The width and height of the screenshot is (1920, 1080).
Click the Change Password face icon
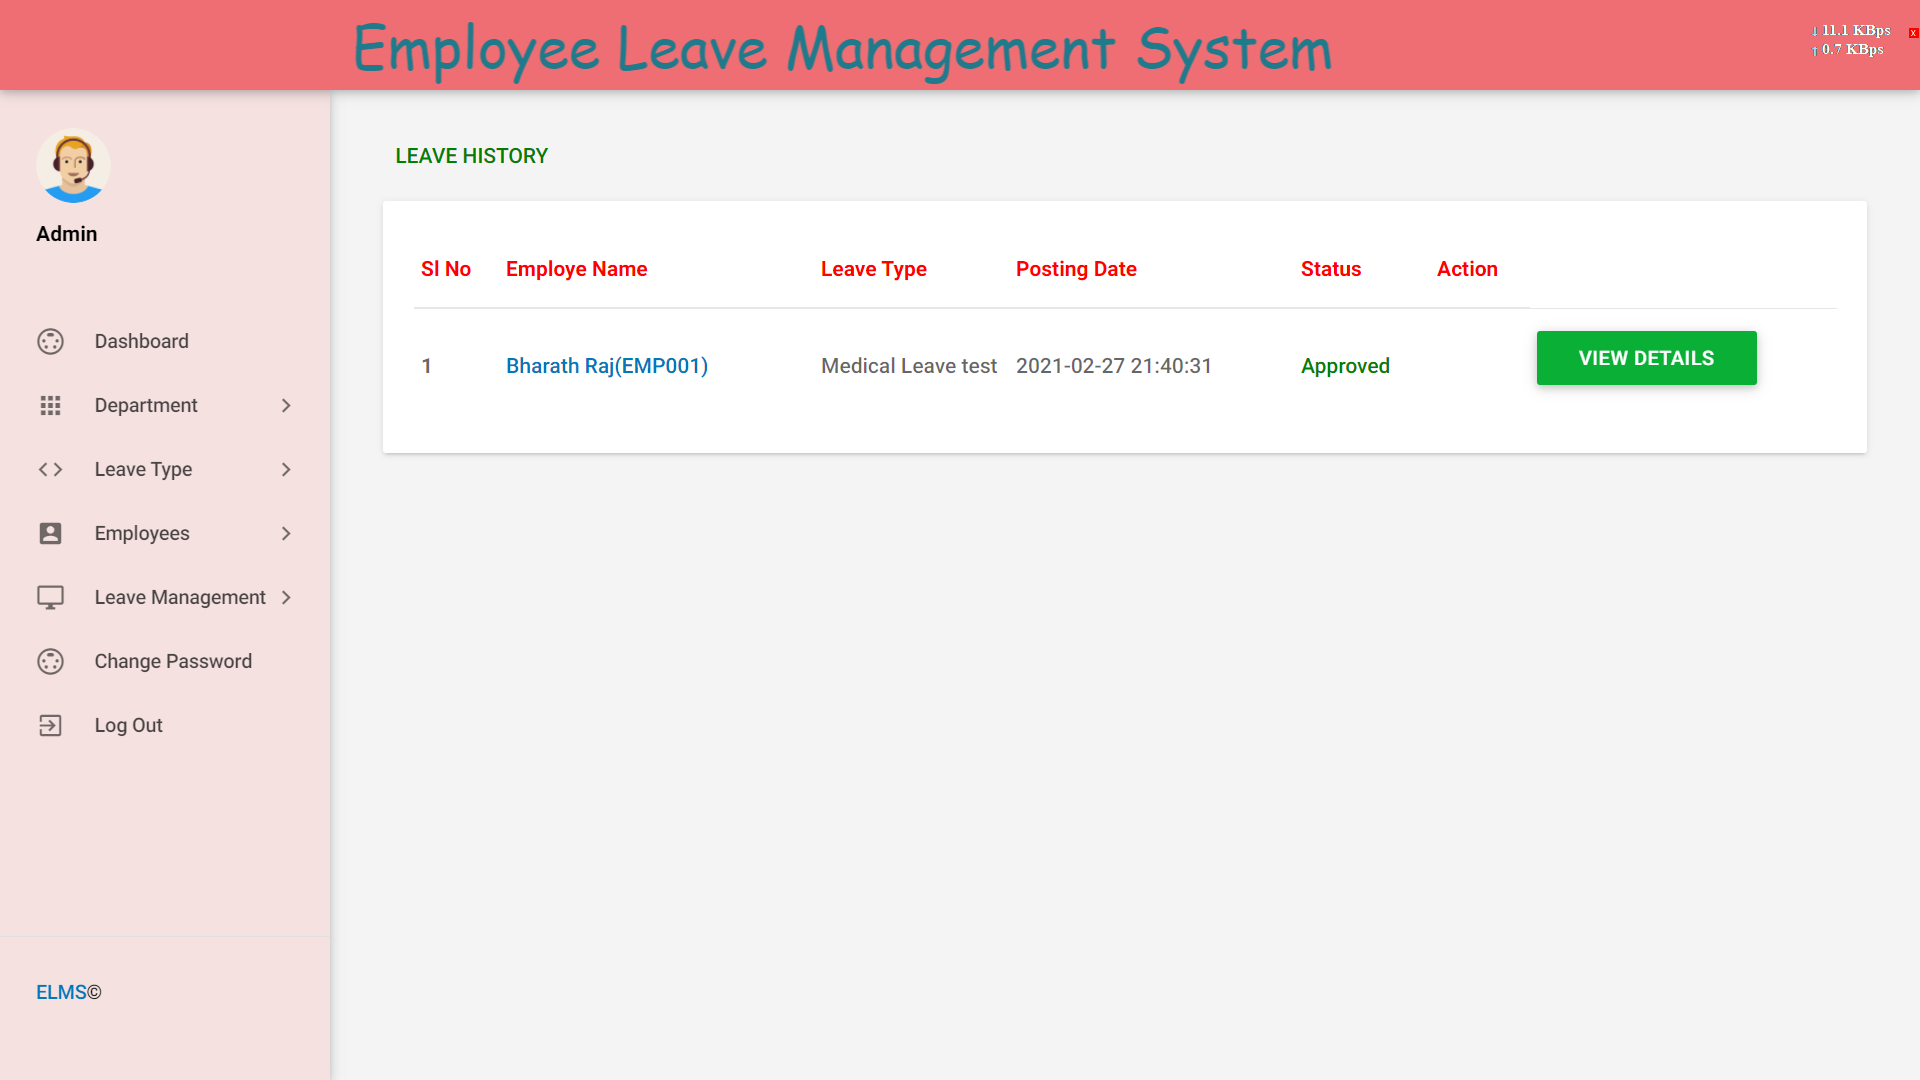point(51,661)
